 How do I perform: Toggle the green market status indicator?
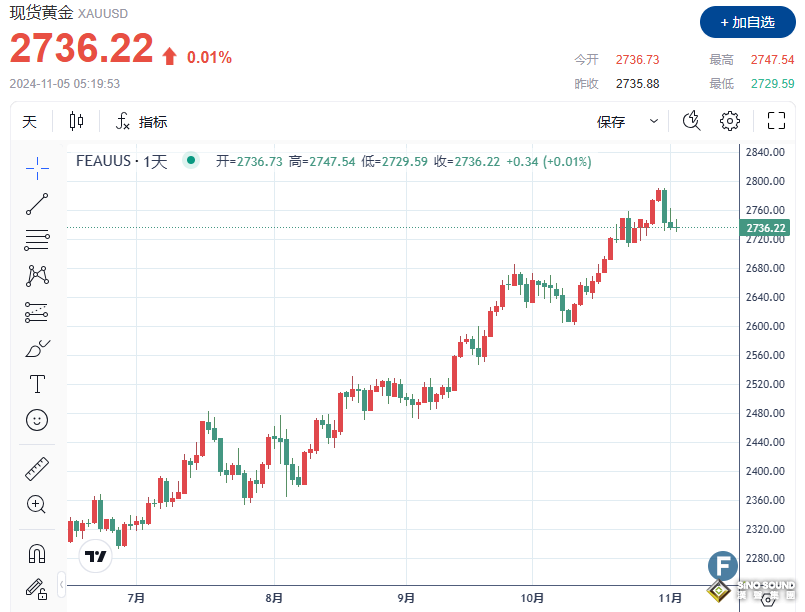click(191, 161)
